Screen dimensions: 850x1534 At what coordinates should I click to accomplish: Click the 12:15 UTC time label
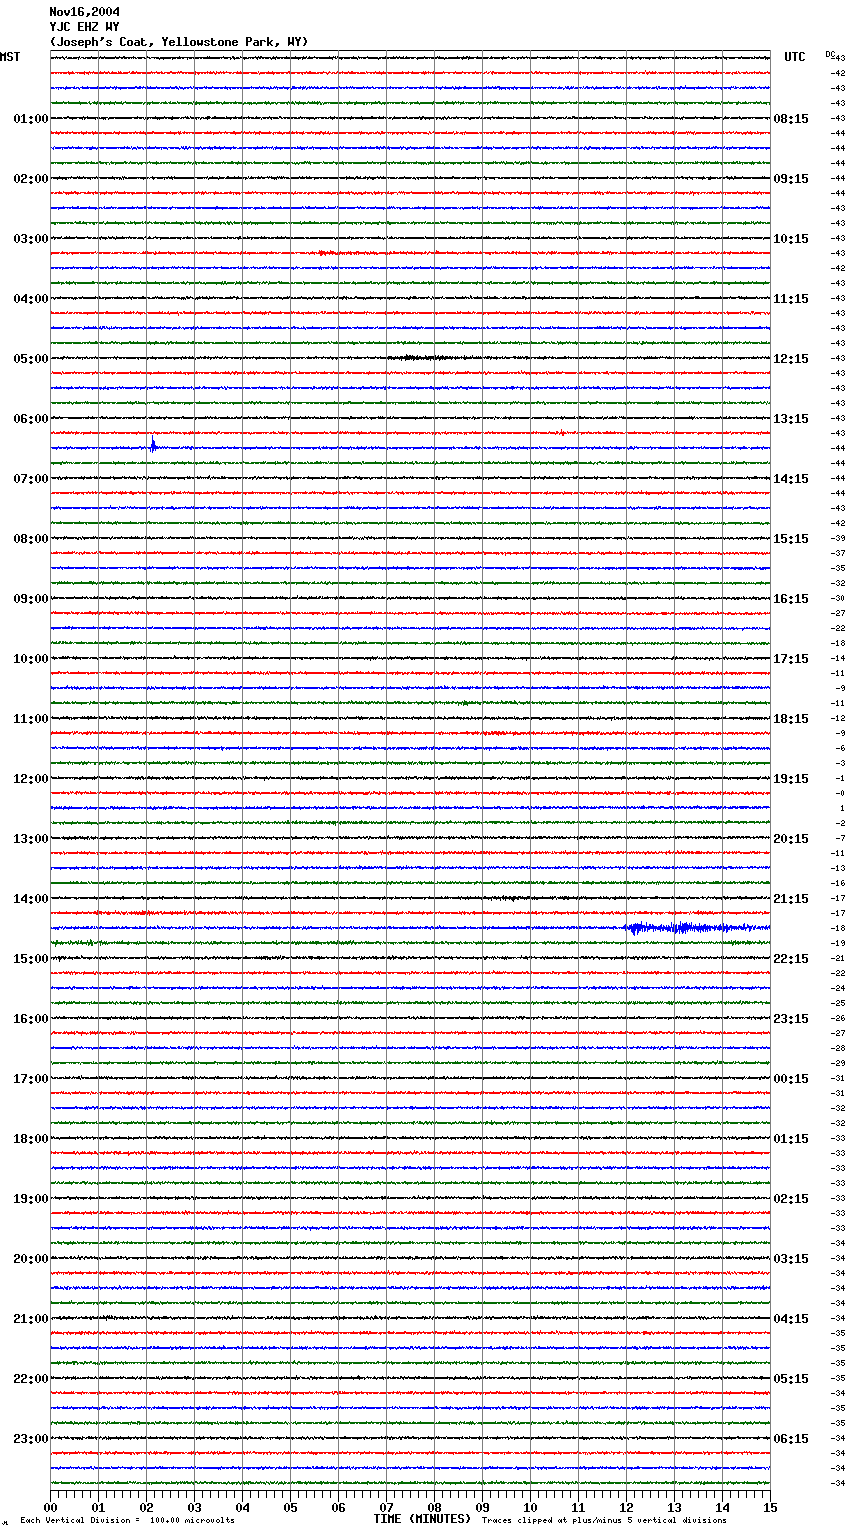(791, 359)
